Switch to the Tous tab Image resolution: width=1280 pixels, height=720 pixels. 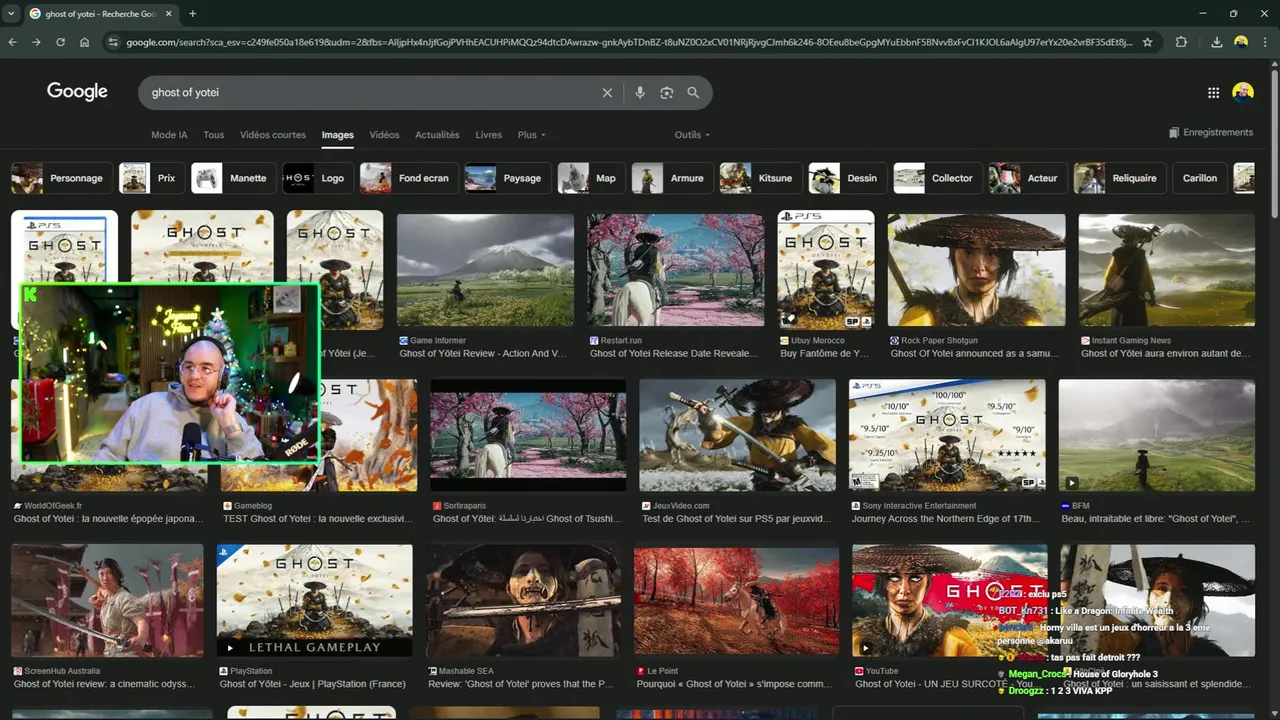(213, 135)
